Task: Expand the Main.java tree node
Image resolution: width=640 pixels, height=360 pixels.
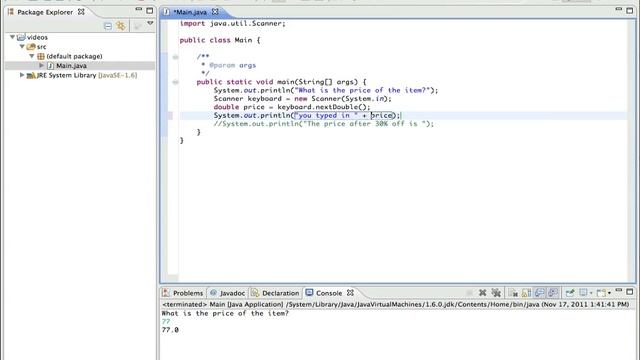Action: (41, 65)
